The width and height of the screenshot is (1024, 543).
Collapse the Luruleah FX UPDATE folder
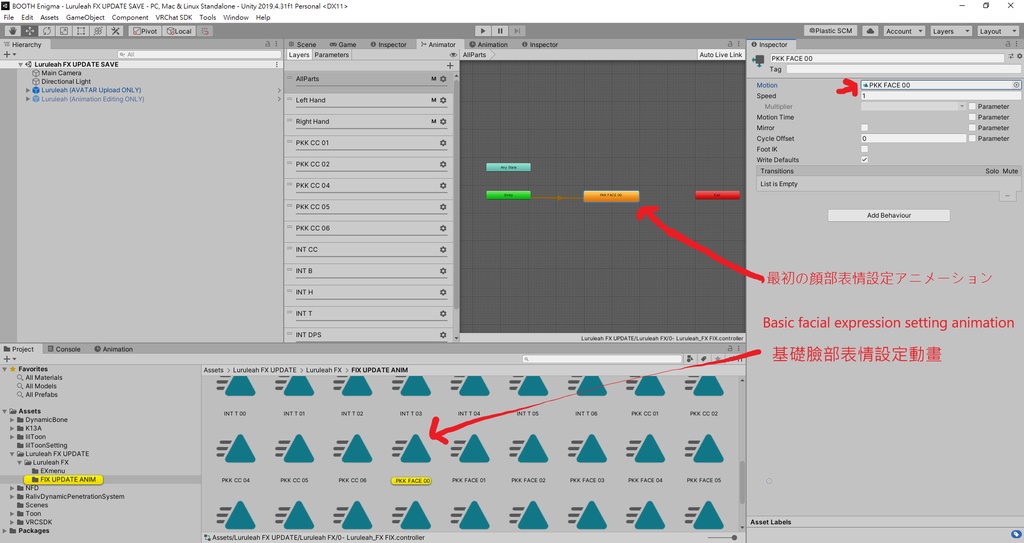[12, 454]
